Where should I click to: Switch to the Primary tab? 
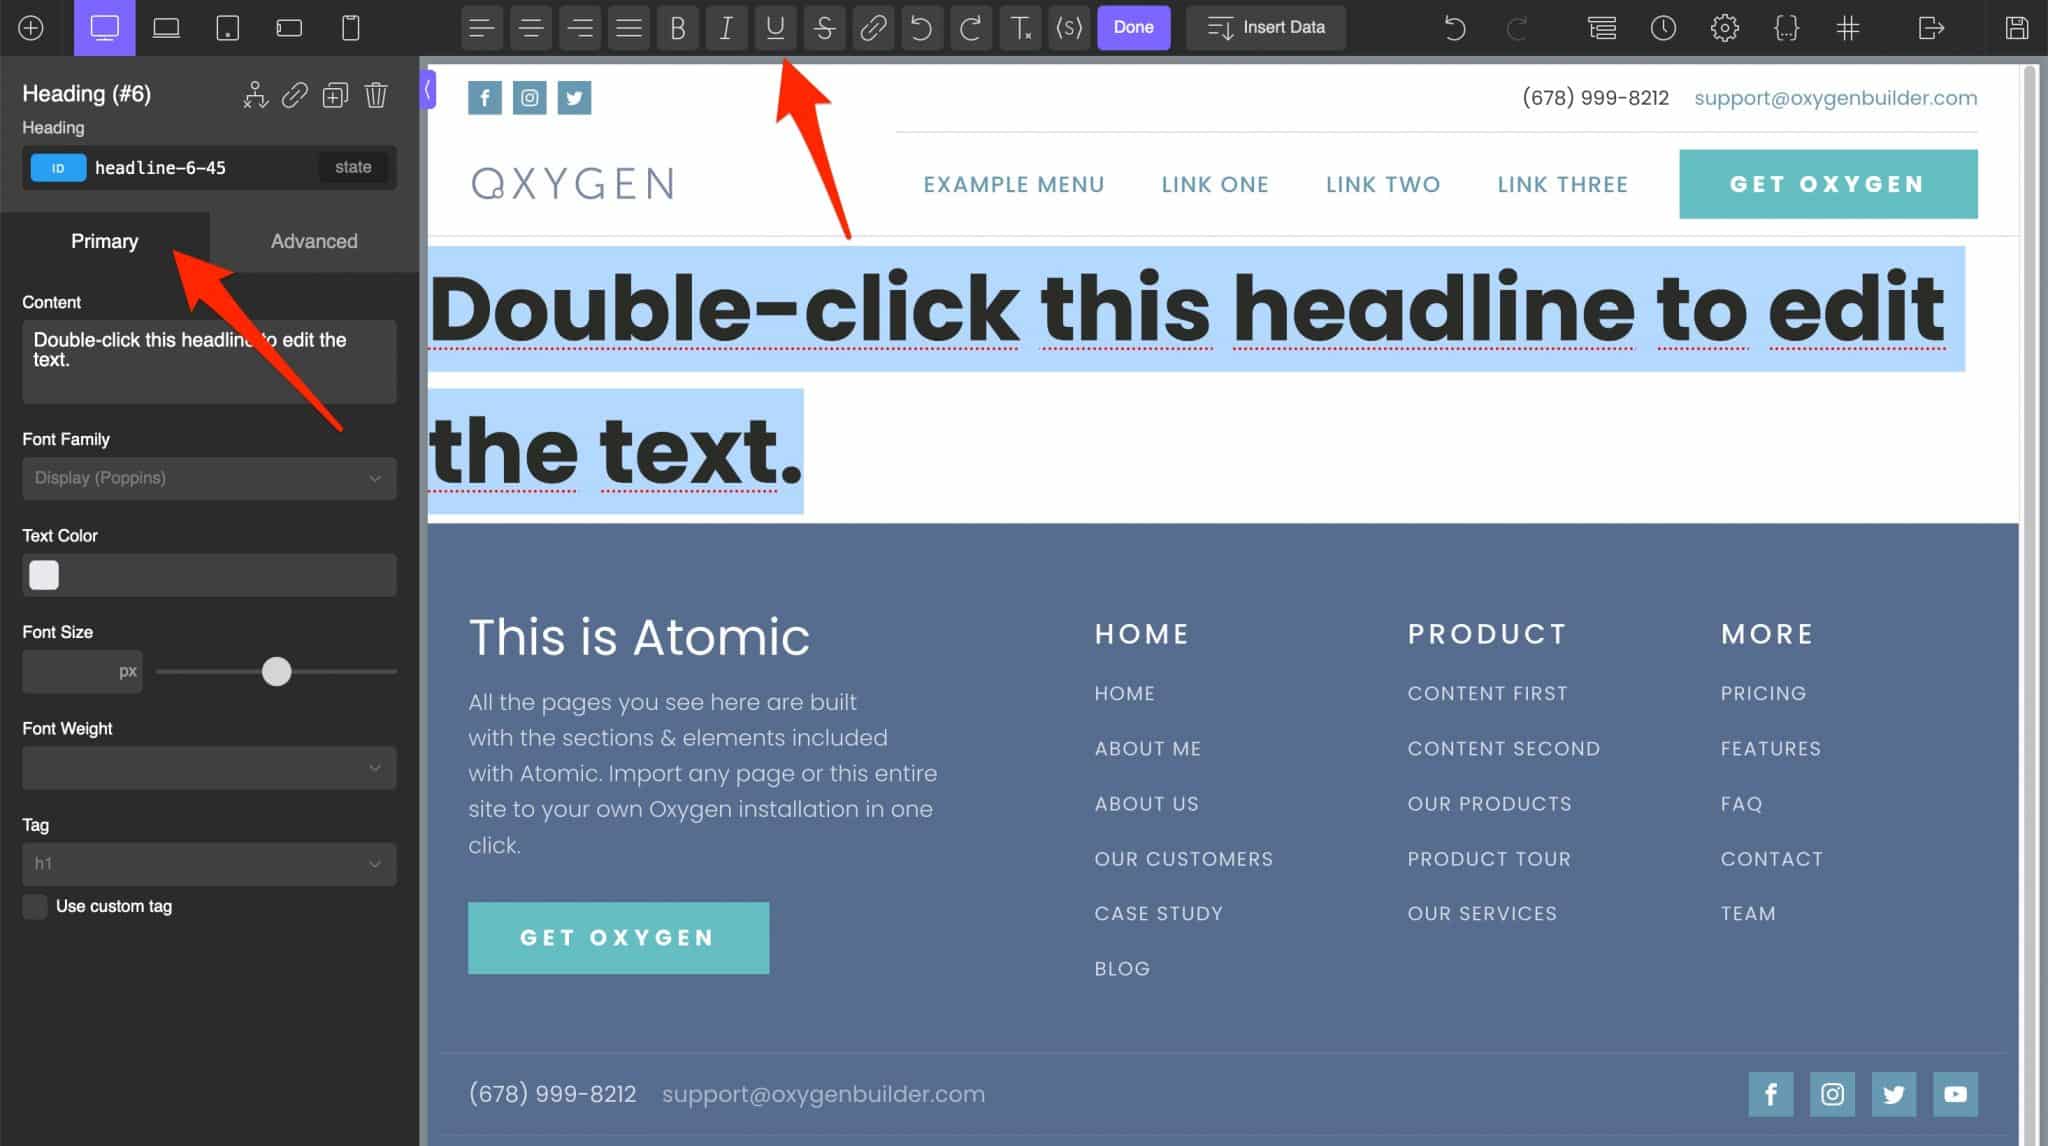104,240
